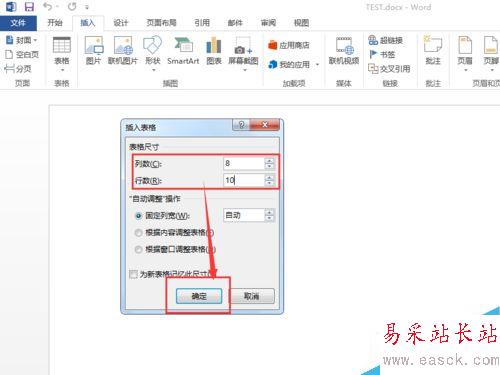Decrease the 列数 column count

269,166
